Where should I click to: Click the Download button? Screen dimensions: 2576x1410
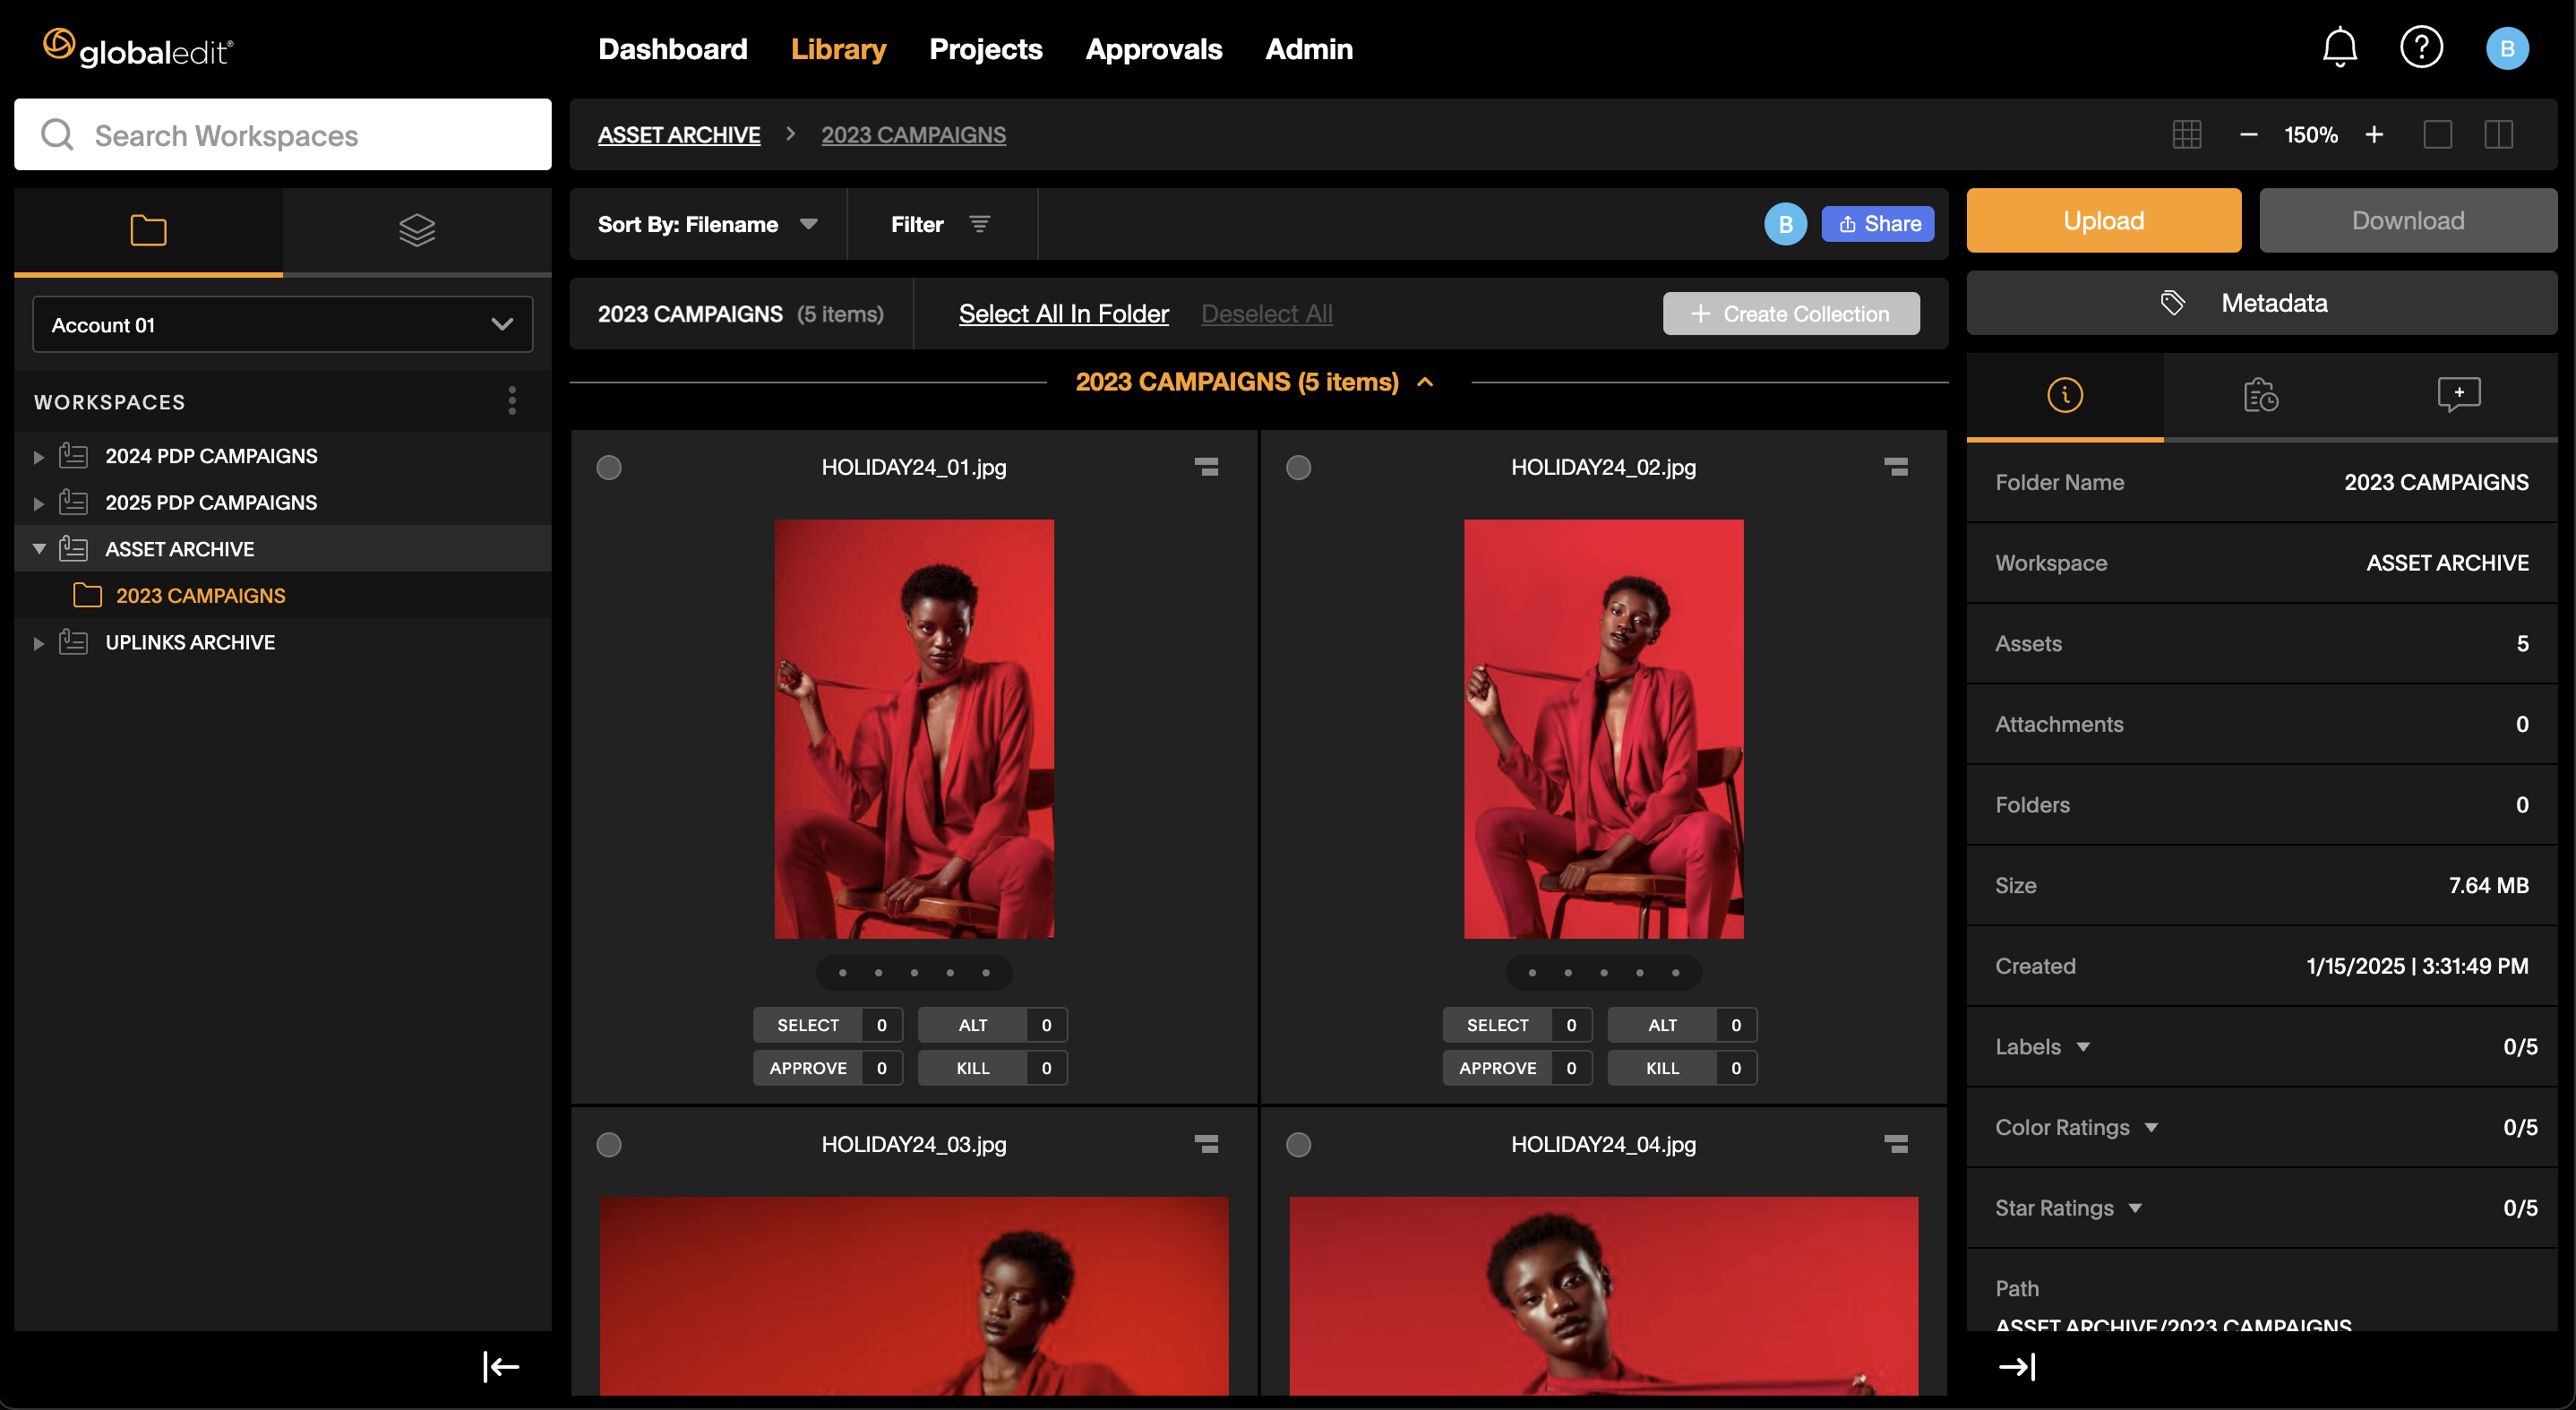pyautogui.click(x=2408, y=221)
